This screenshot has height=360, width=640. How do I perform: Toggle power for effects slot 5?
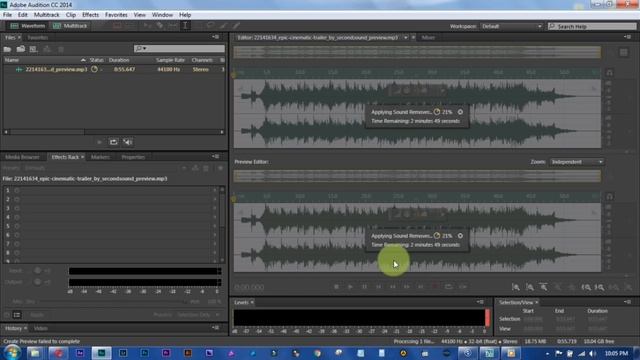pos(17,226)
